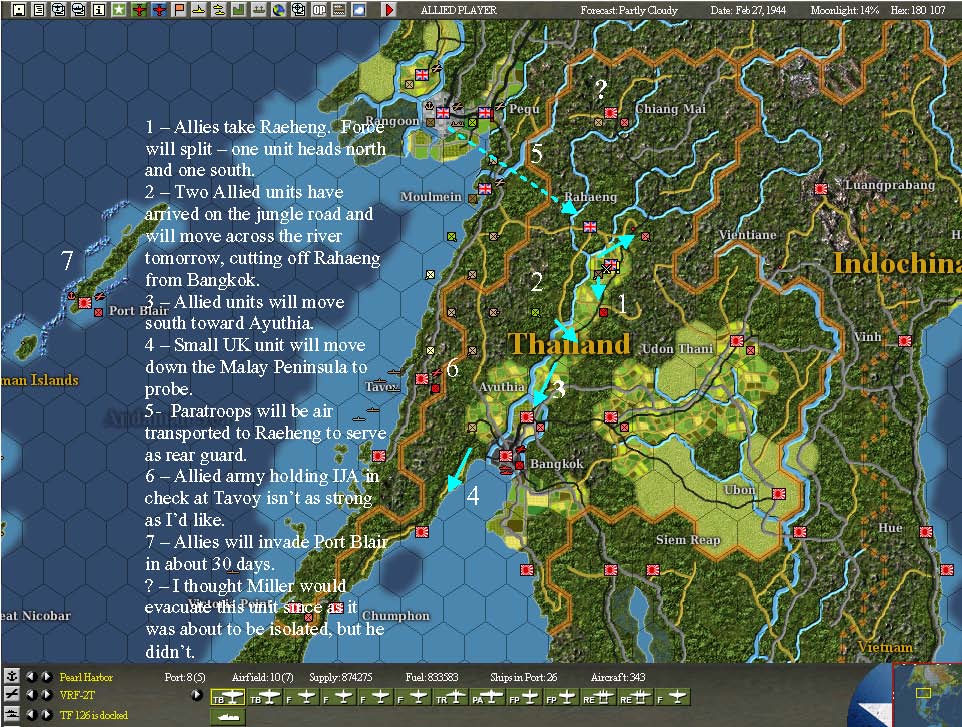Click the weather cloud toolbar icon

coord(358,9)
